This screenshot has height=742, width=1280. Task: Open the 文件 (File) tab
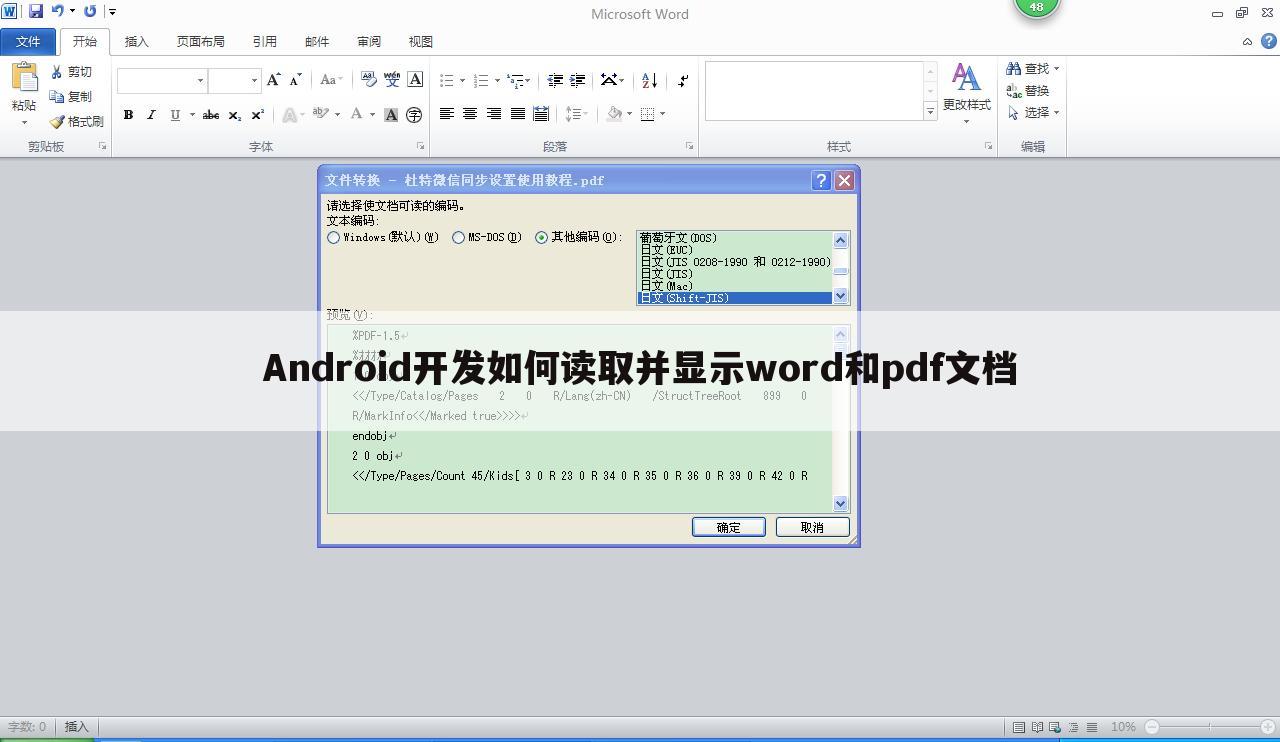(x=28, y=41)
